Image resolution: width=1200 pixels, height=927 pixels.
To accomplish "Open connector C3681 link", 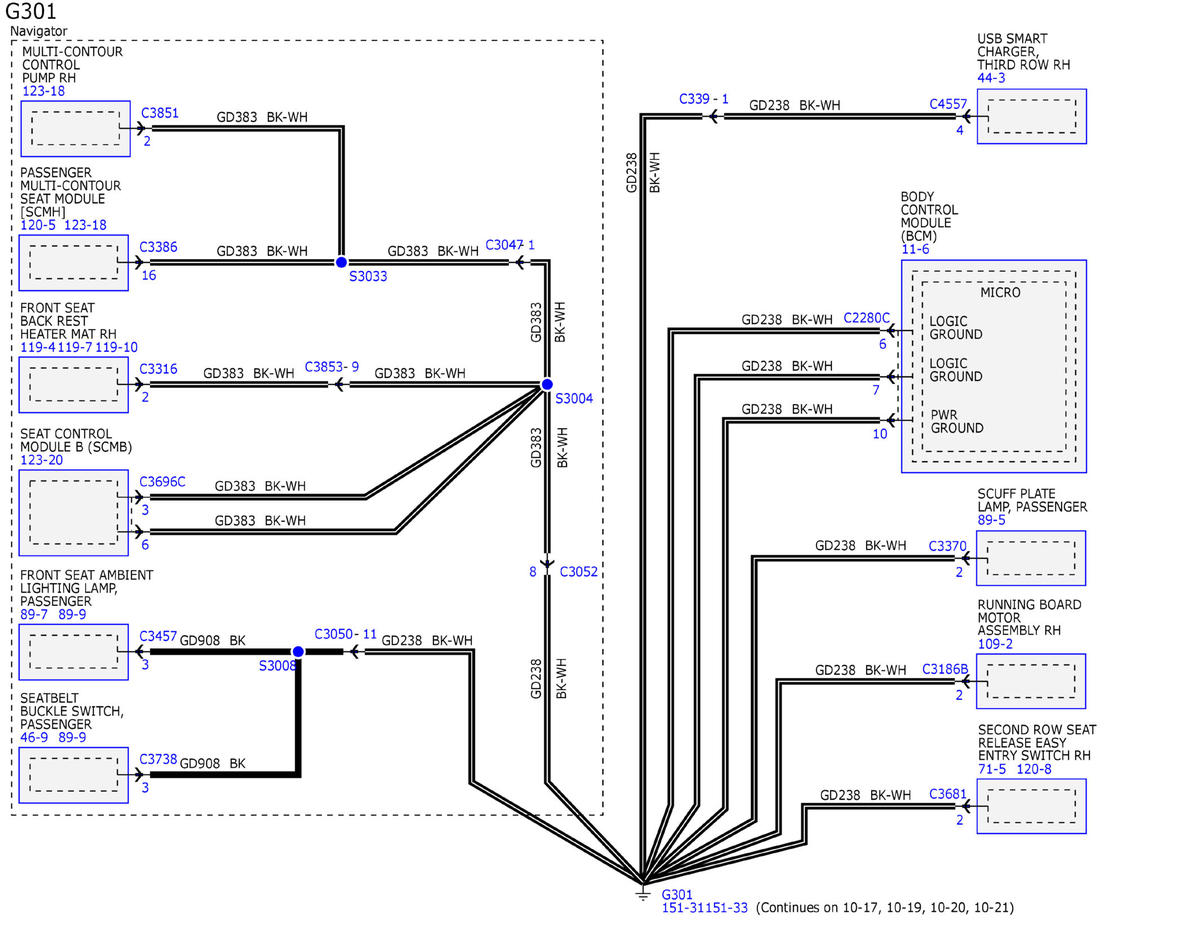I will click(948, 794).
